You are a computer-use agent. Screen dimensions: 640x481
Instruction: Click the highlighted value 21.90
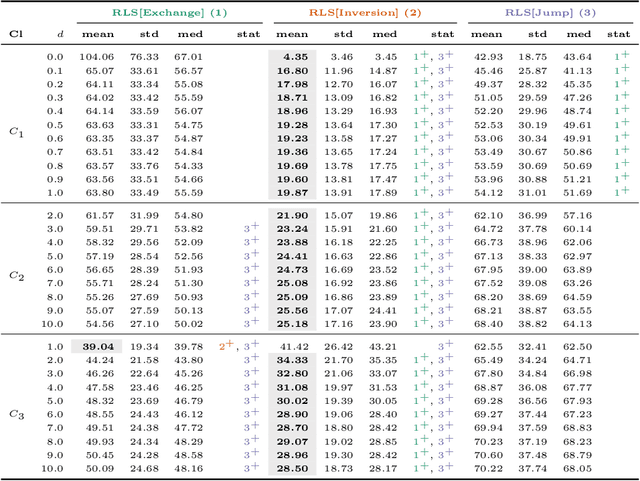coord(292,215)
